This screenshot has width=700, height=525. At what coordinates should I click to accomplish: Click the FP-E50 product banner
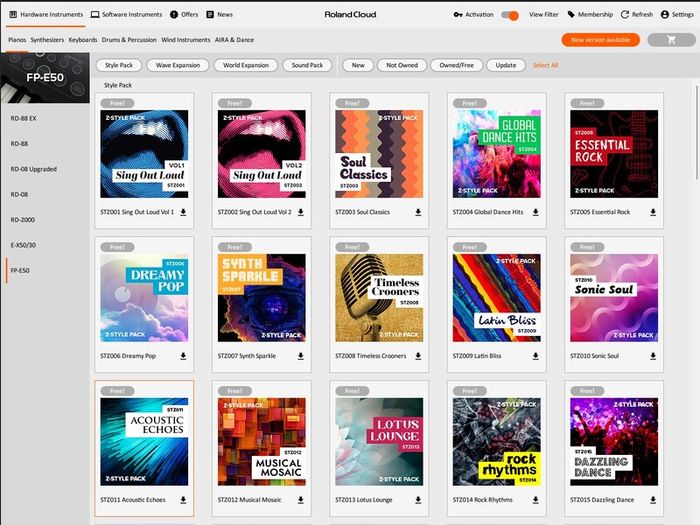(x=45, y=78)
